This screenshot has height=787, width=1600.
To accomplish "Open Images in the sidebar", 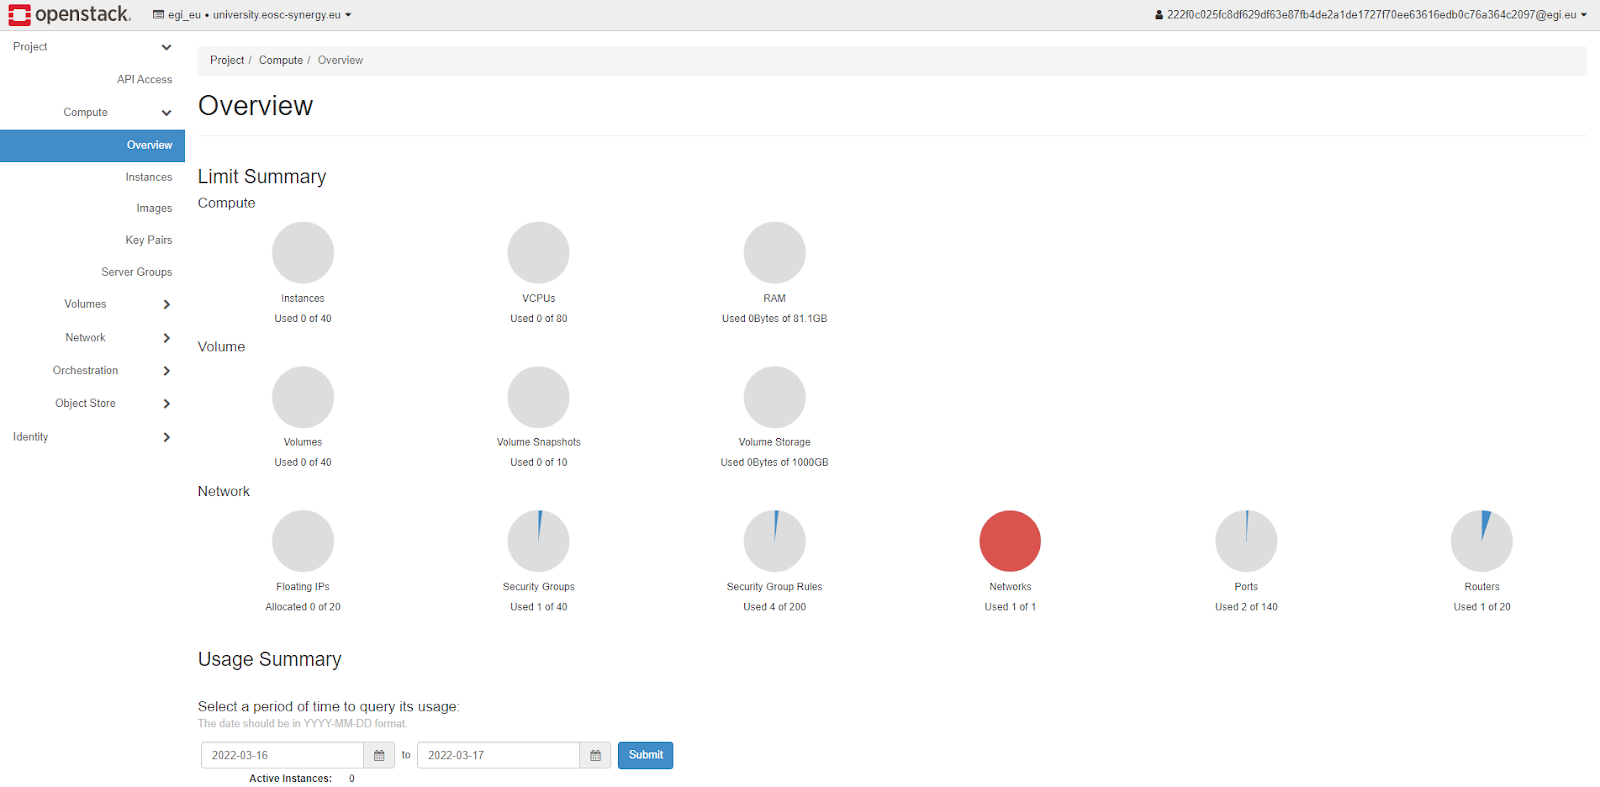I will [x=154, y=208].
